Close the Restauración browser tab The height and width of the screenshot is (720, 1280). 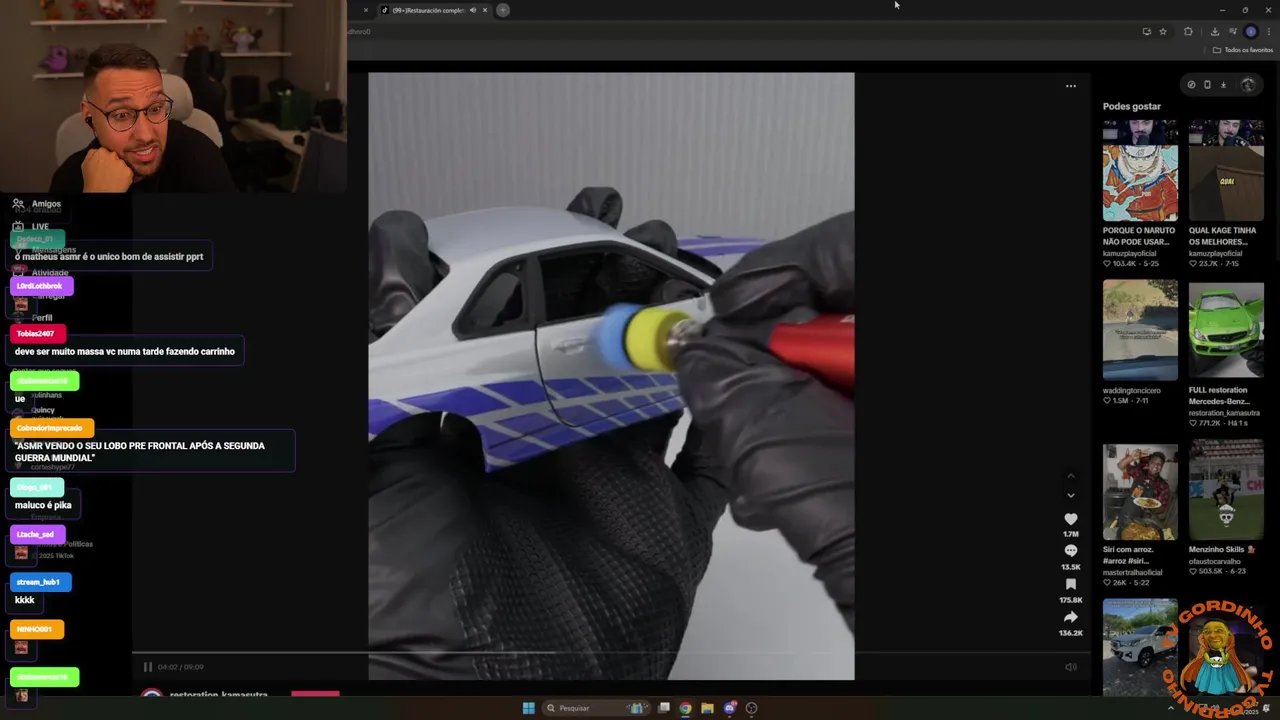coord(485,10)
